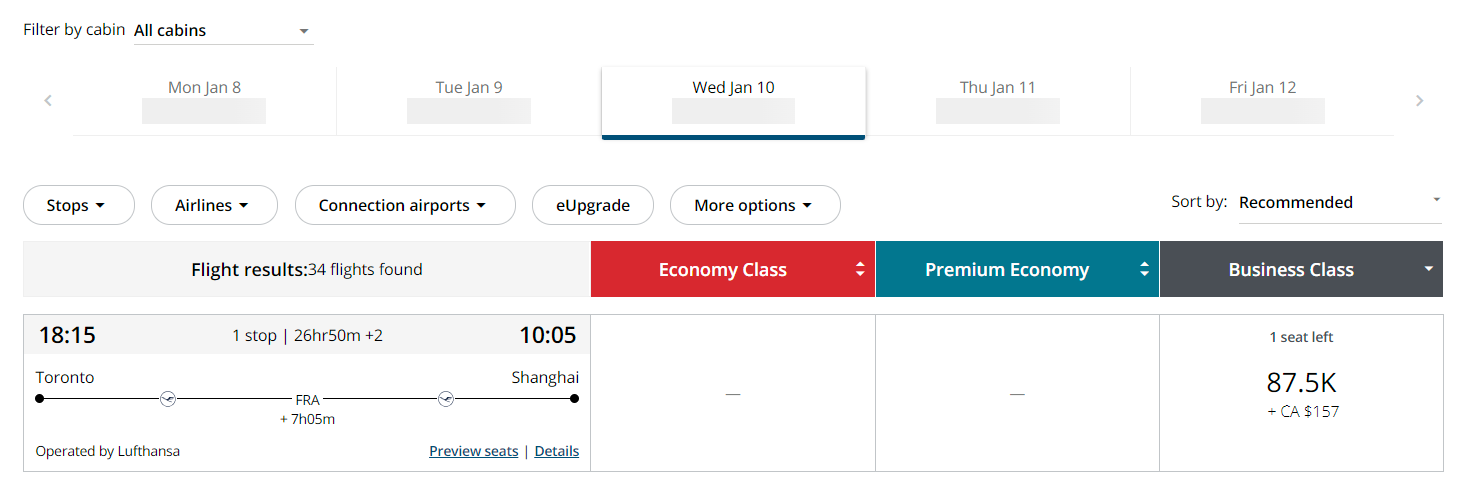
Task: Open the Sort by Recommended dropdown
Action: (x=1340, y=203)
